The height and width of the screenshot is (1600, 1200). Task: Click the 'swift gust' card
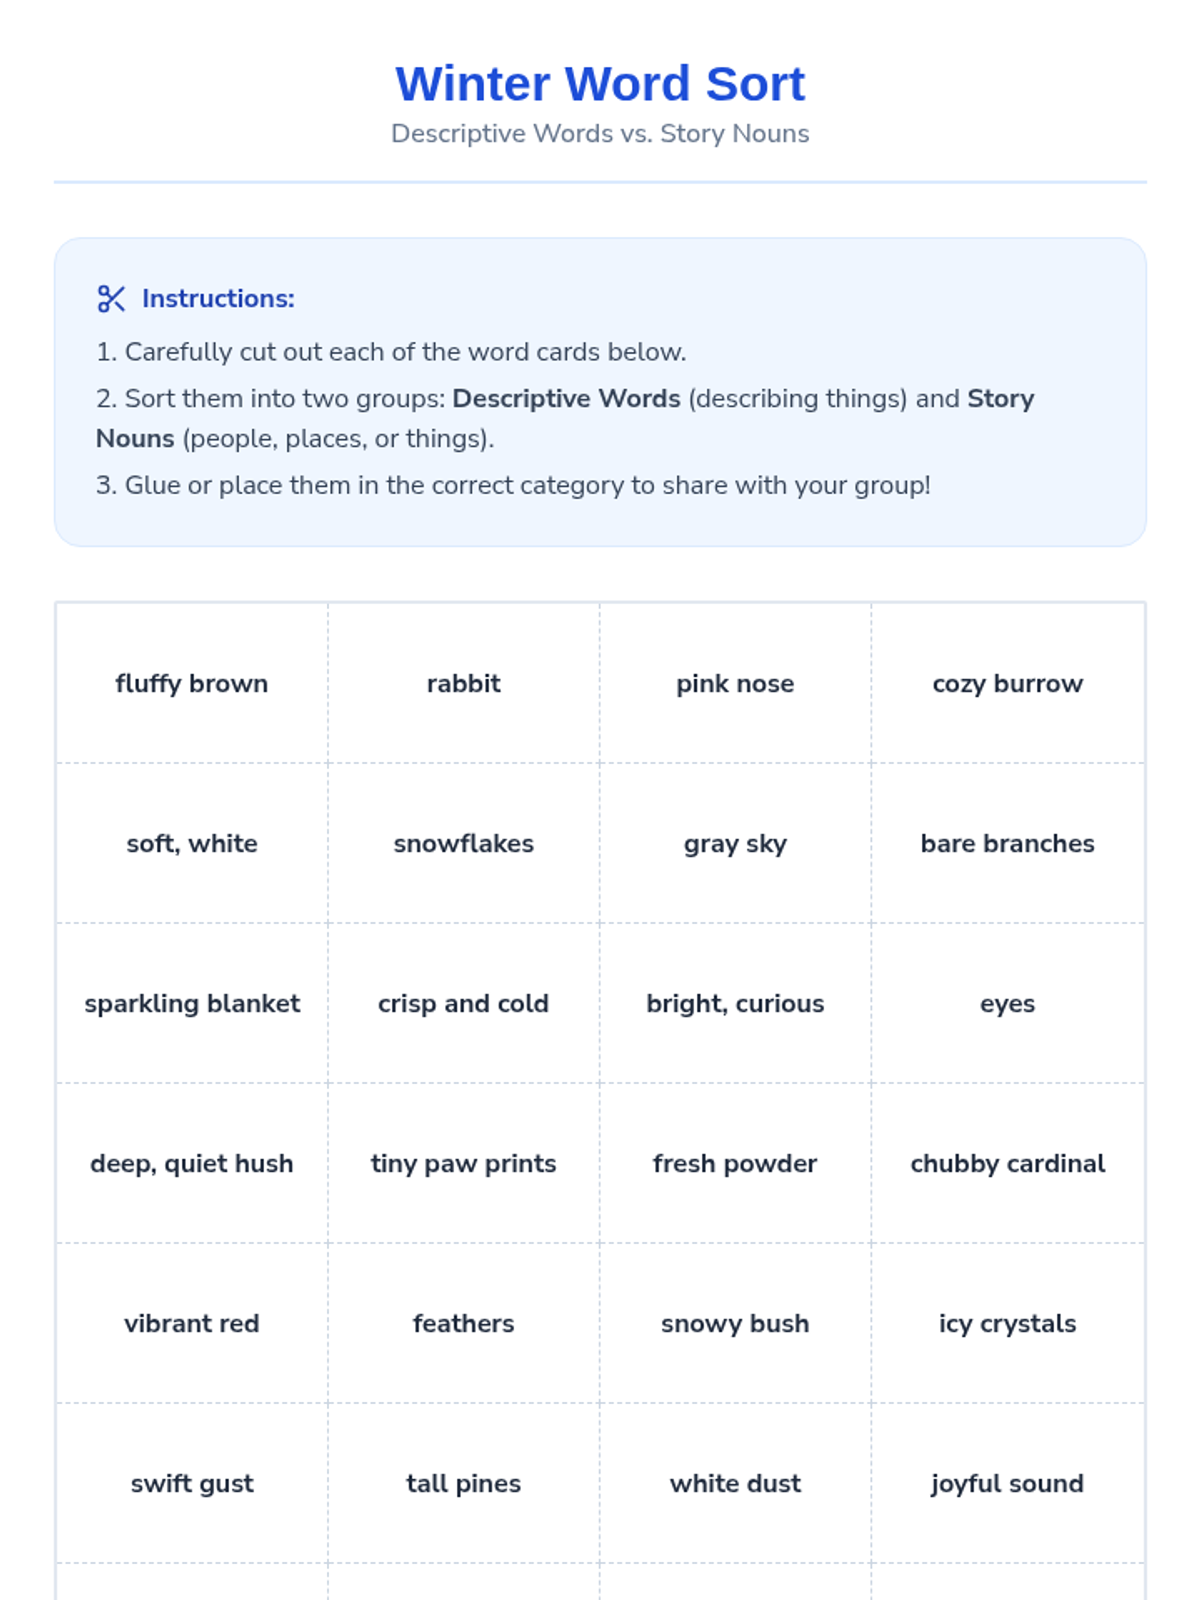click(x=192, y=1483)
